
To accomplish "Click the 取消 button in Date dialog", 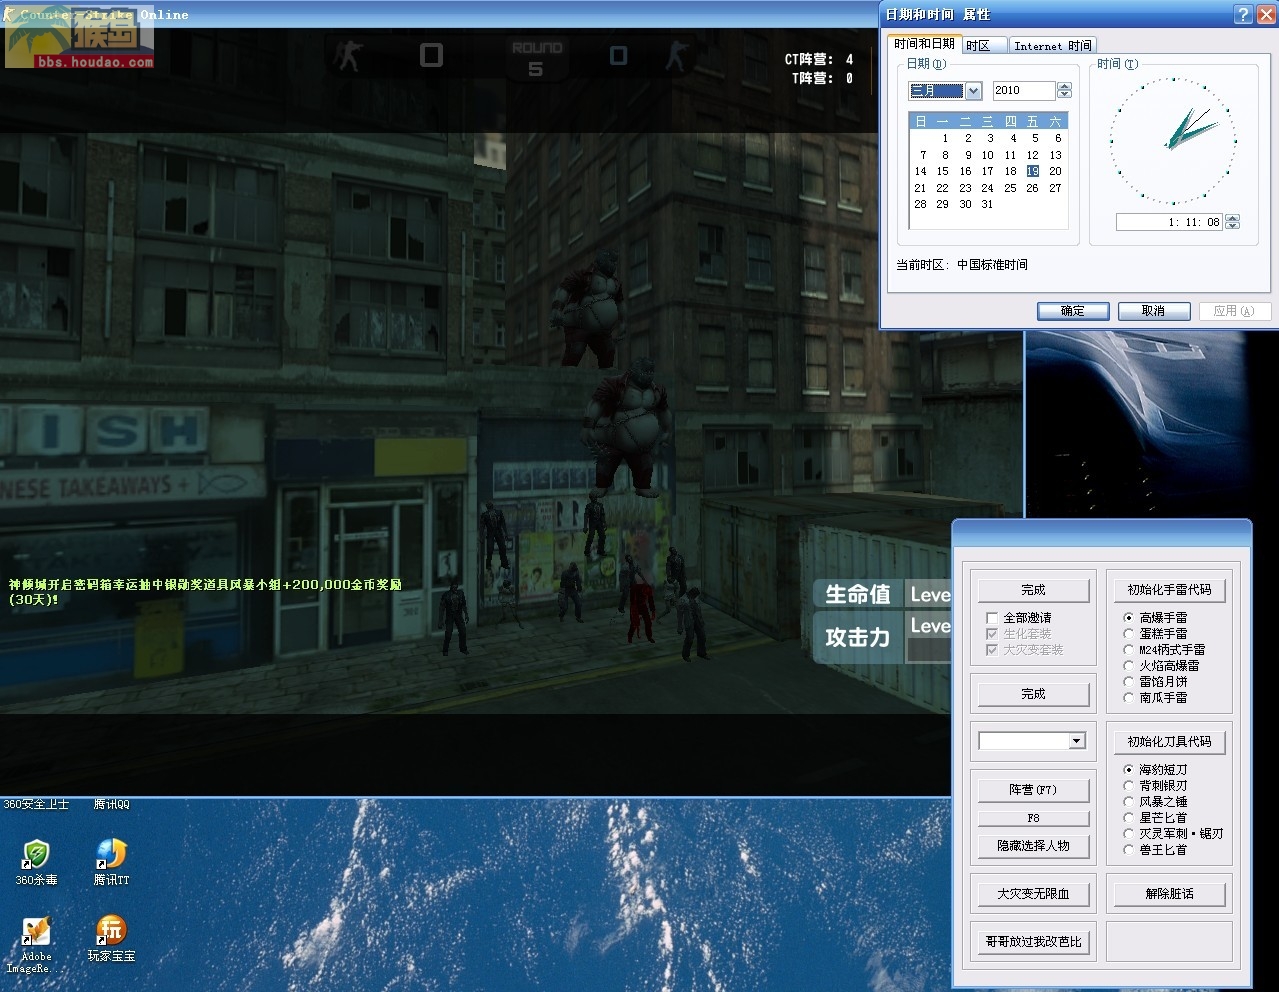I will pyautogui.click(x=1154, y=311).
